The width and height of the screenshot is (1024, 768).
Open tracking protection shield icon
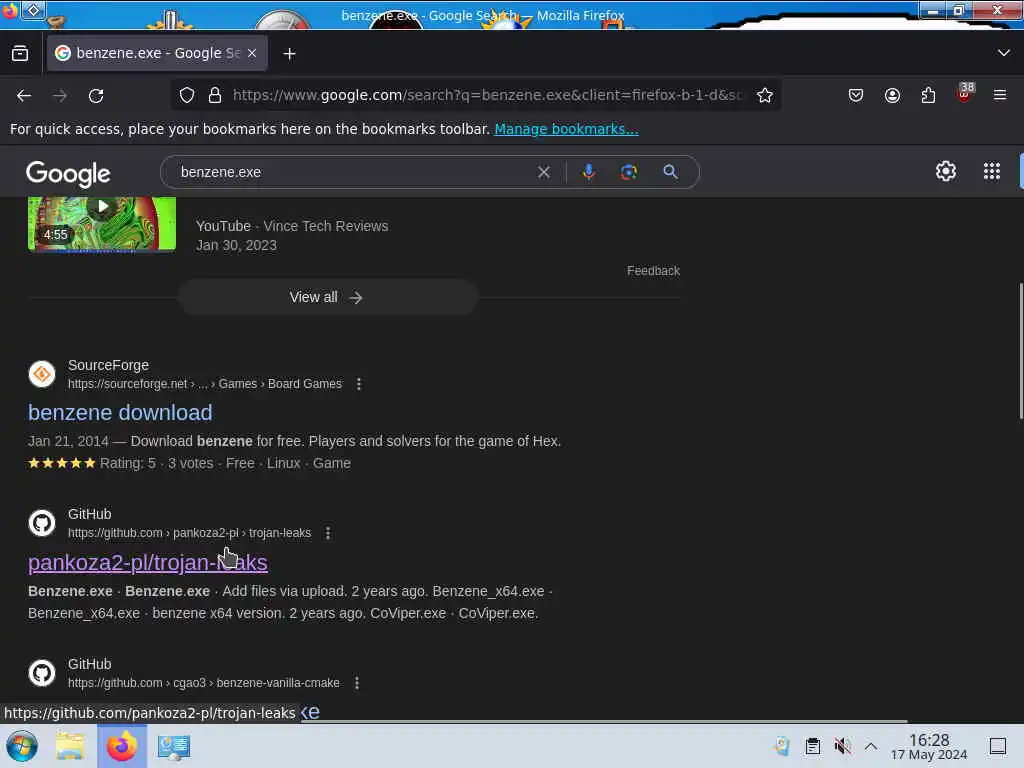point(187,95)
